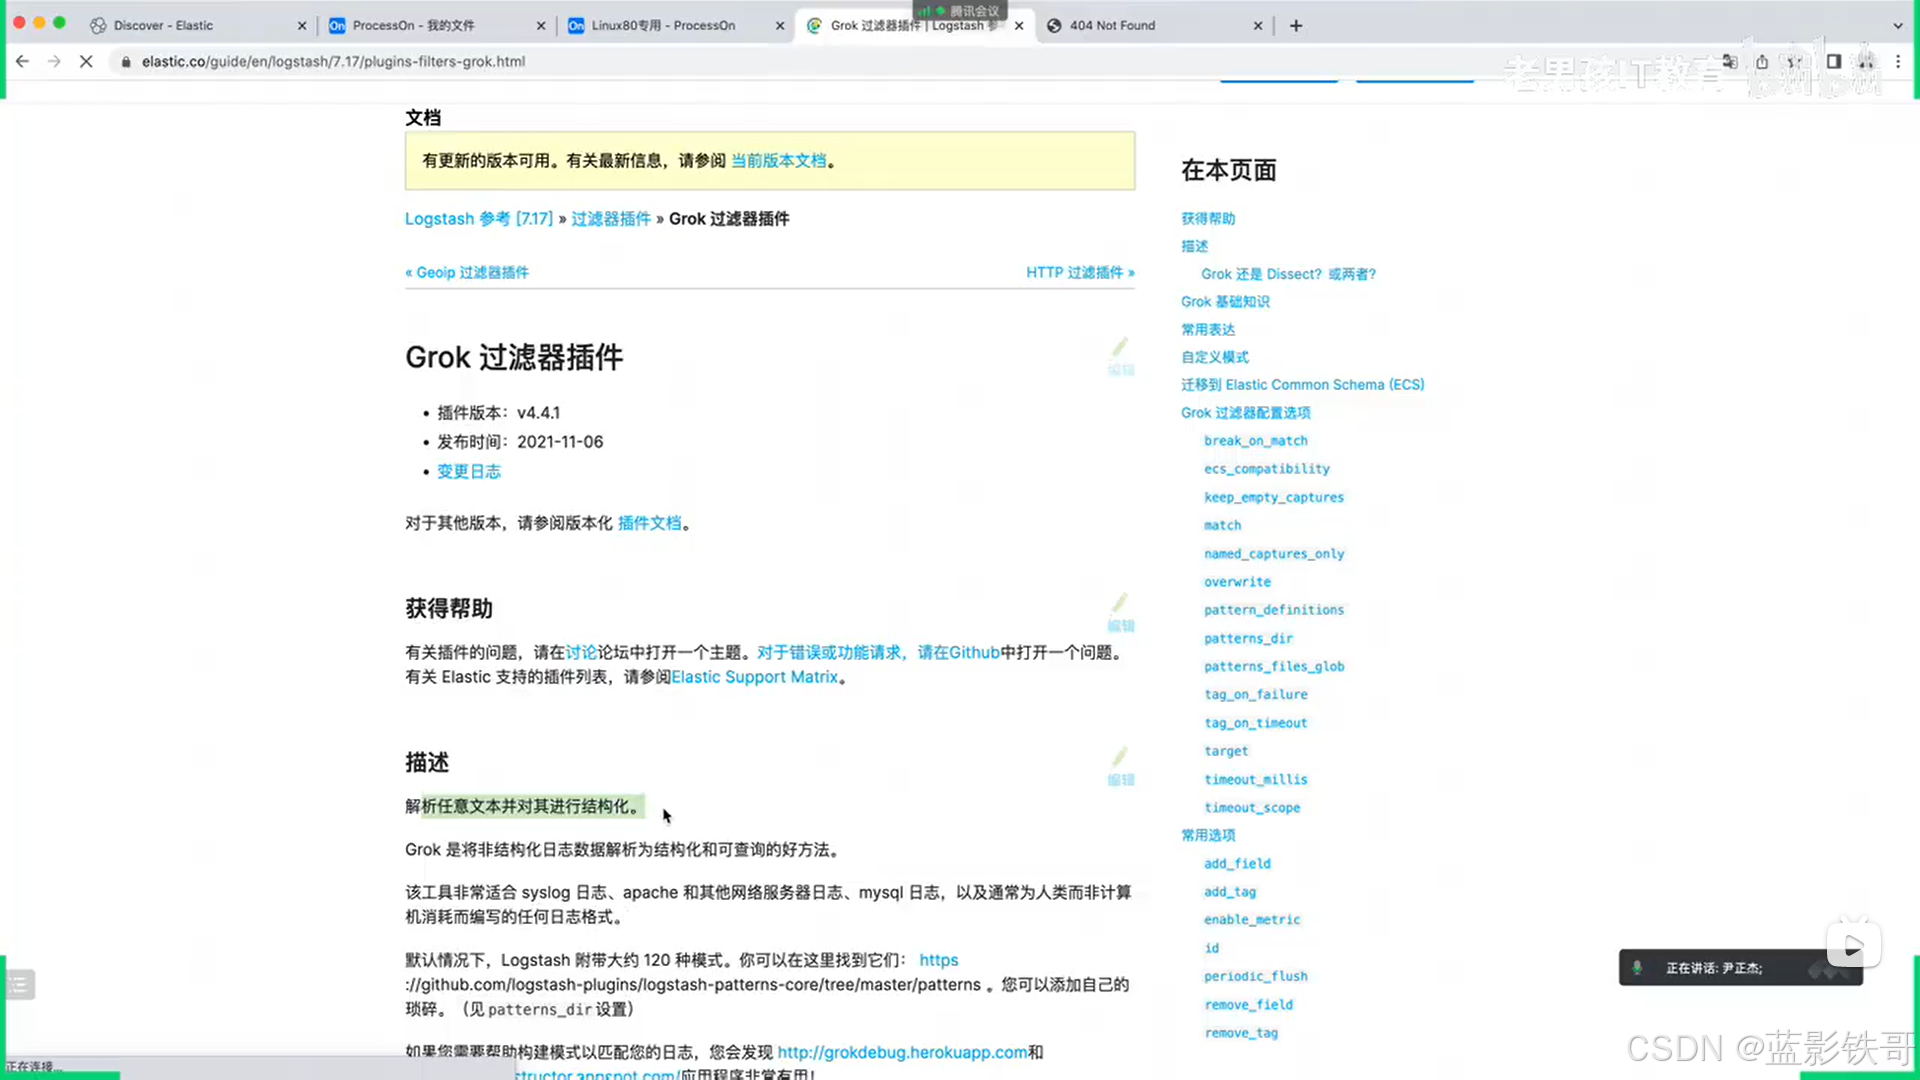The height and width of the screenshot is (1080, 1920).
Task: Jump to patterns_files_glob option
Action: pos(1273,666)
